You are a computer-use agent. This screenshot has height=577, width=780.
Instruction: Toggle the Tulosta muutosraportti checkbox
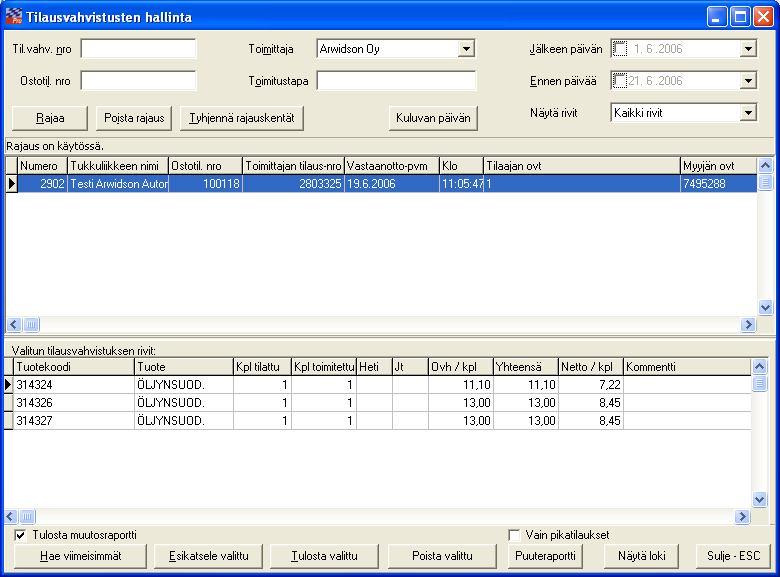20,535
